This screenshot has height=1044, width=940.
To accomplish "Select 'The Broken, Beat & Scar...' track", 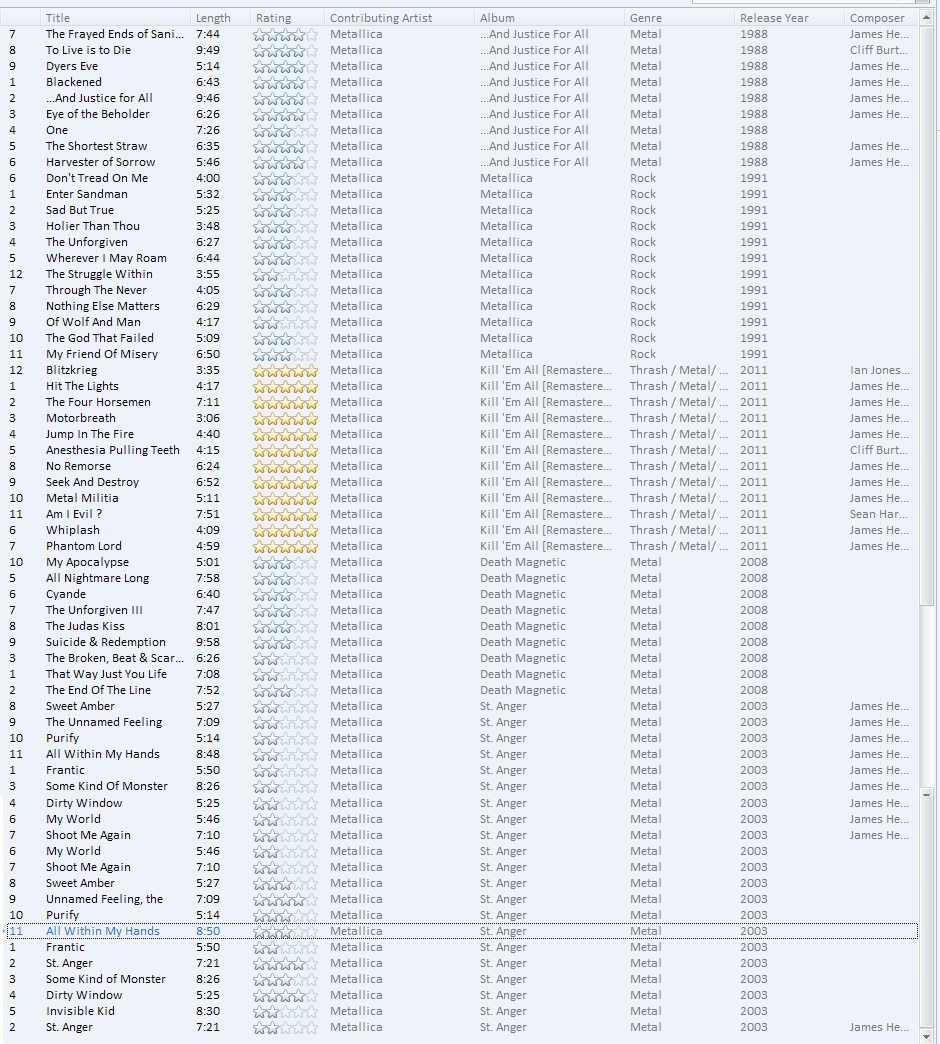I will coord(115,658).
